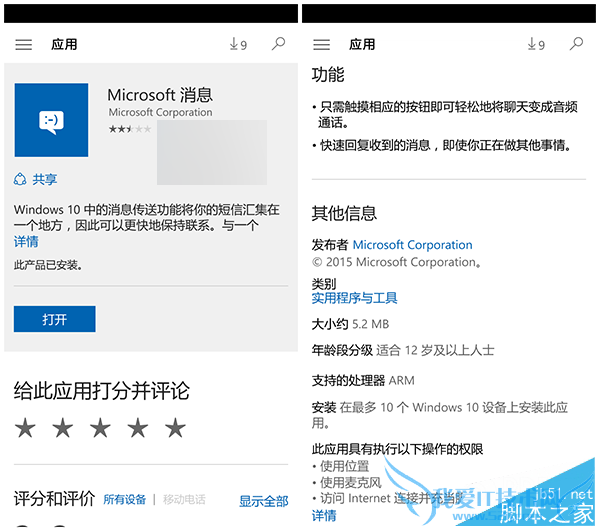The width and height of the screenshot is (600, 531).
Task: Rate the app five stars
Action: click(x=175, y=428)
